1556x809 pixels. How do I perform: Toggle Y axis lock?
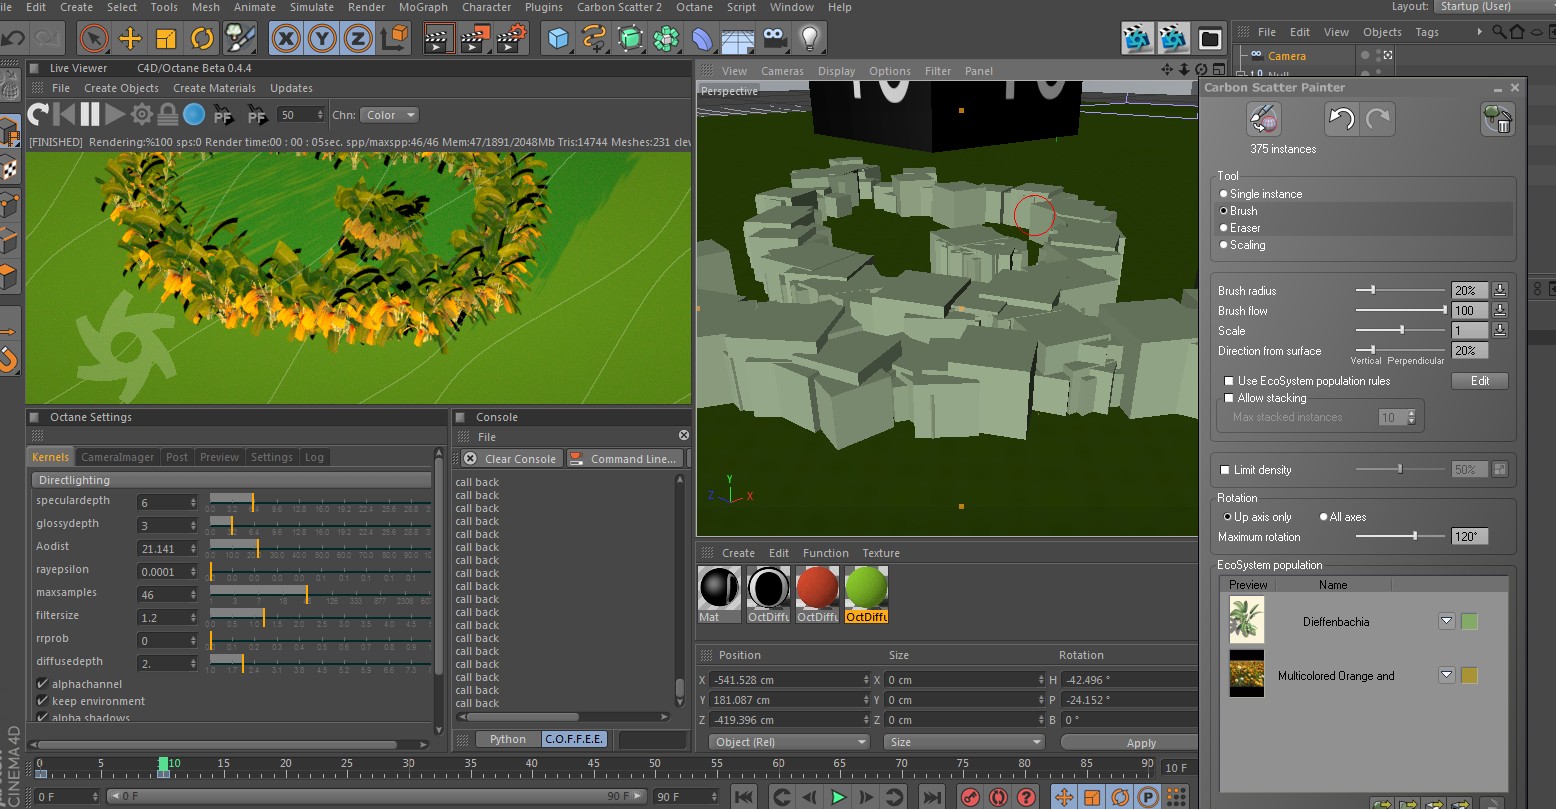pyautogui.click(x=322, y=39)
